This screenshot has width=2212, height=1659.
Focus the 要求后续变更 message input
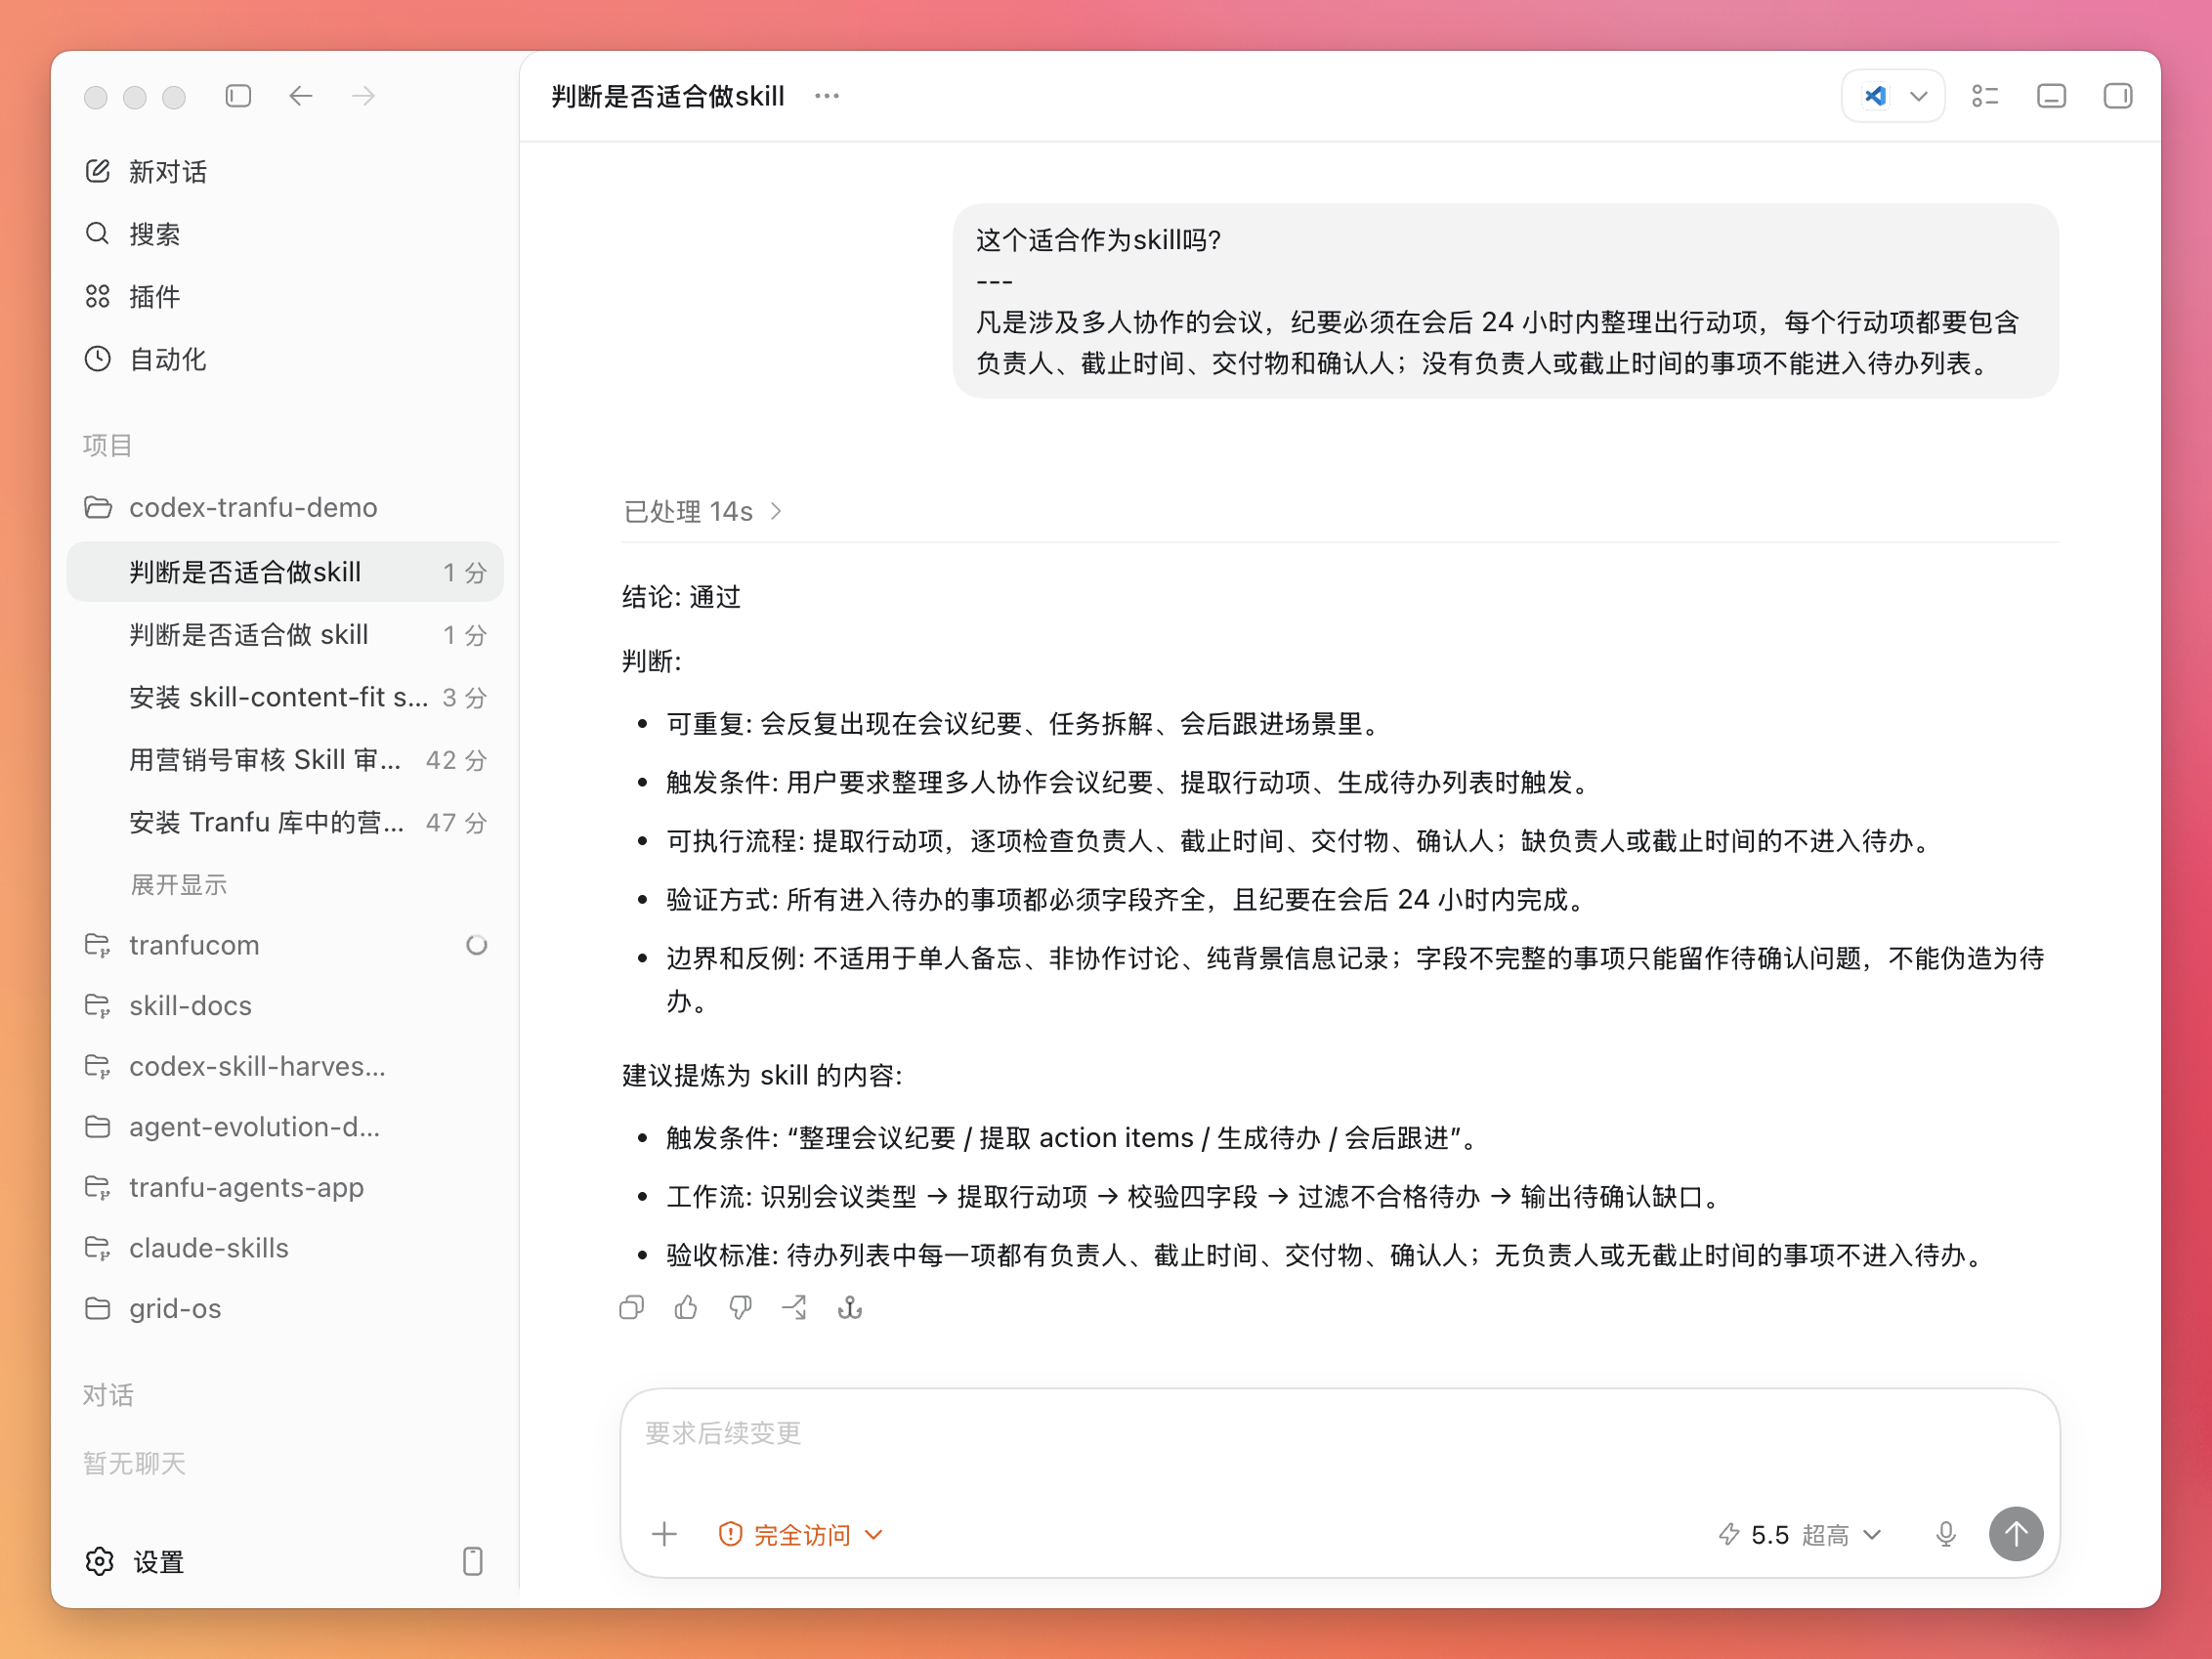pyautogui.click(x=1340, y=1434)
